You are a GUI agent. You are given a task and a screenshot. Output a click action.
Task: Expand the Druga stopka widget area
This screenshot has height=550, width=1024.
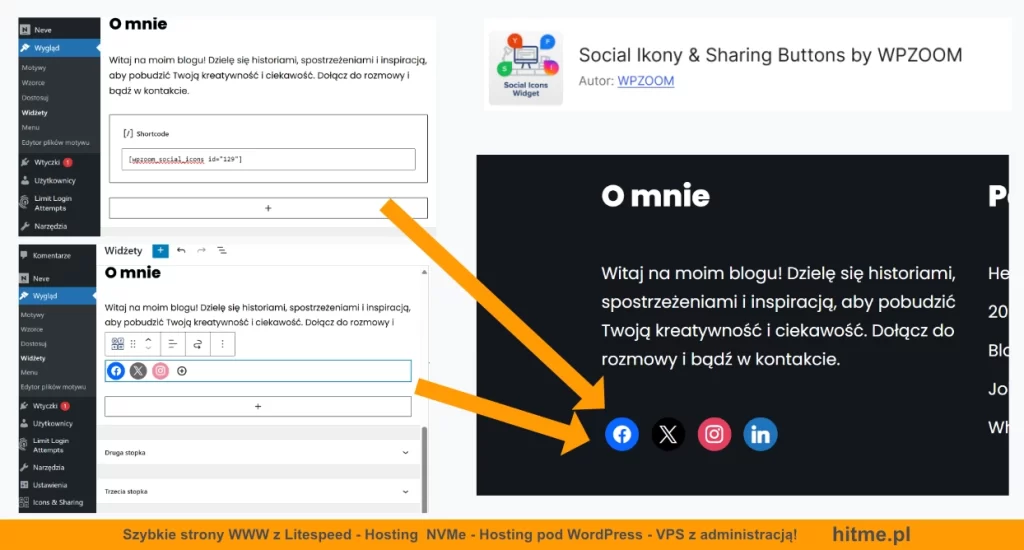pyautogui.click(x=405, y=452)
